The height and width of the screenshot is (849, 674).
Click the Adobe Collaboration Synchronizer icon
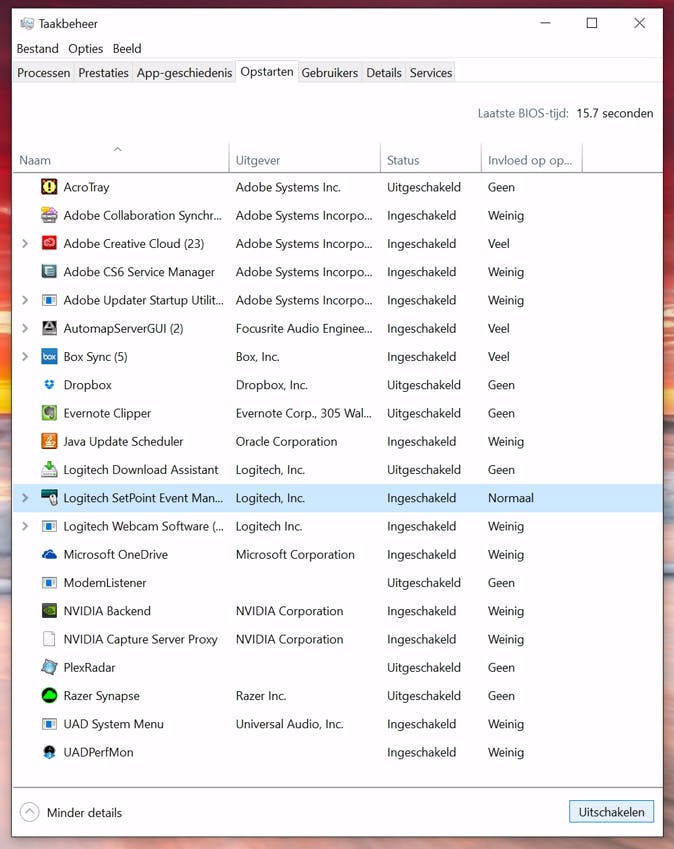(49, 215)
